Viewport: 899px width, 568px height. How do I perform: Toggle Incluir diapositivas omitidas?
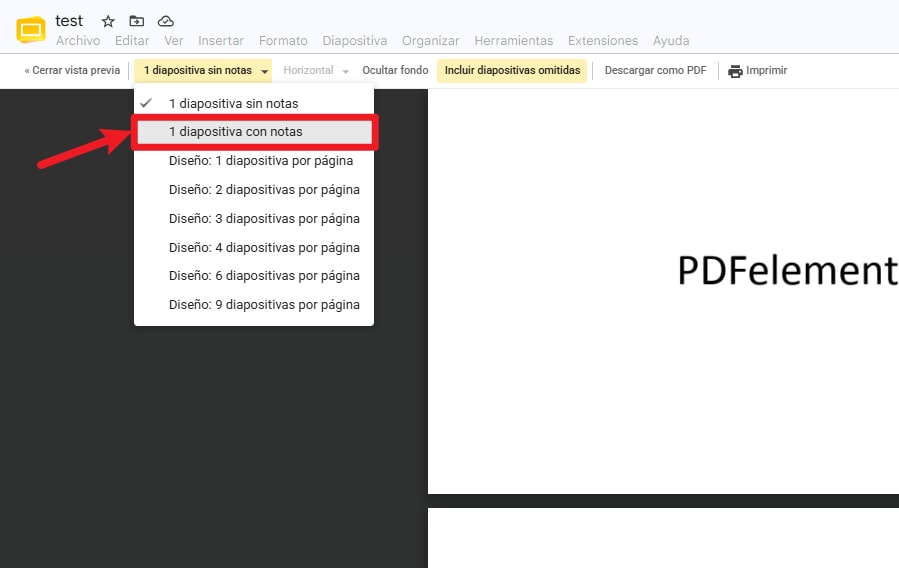coord(512,70)
